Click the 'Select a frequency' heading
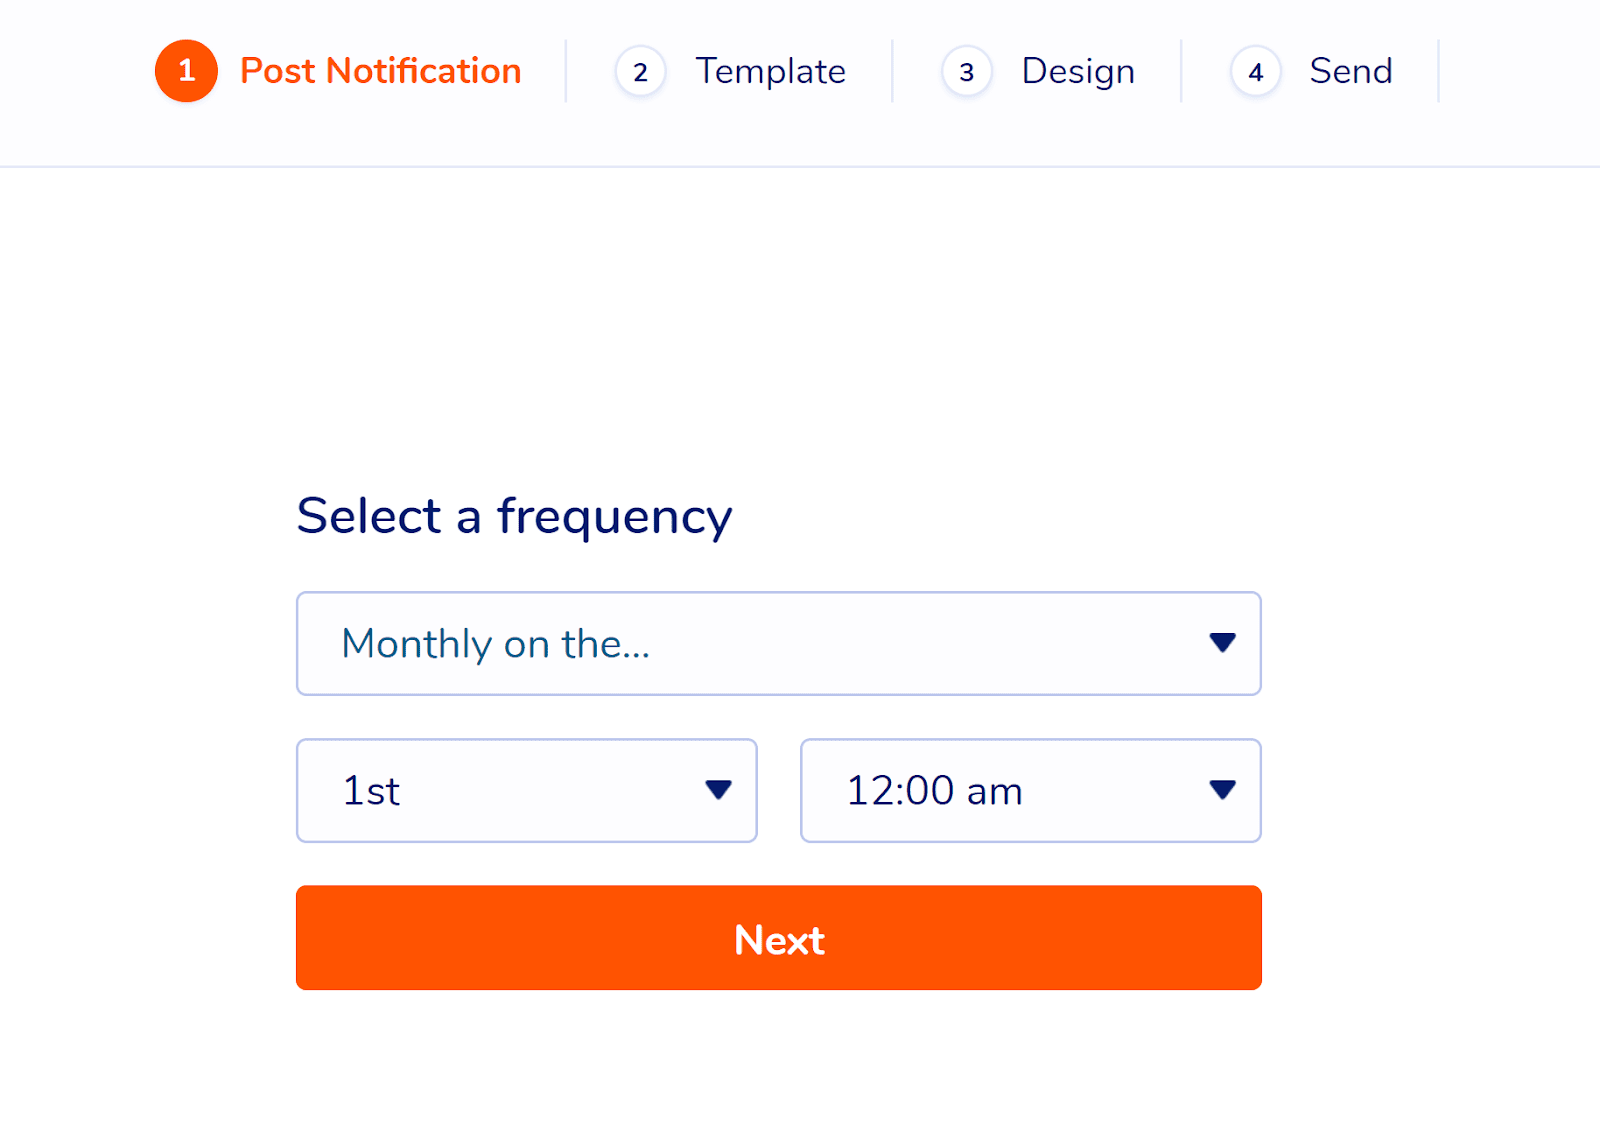The height and width of the screenshot is (1147, 1600). [x=514, y=517]
